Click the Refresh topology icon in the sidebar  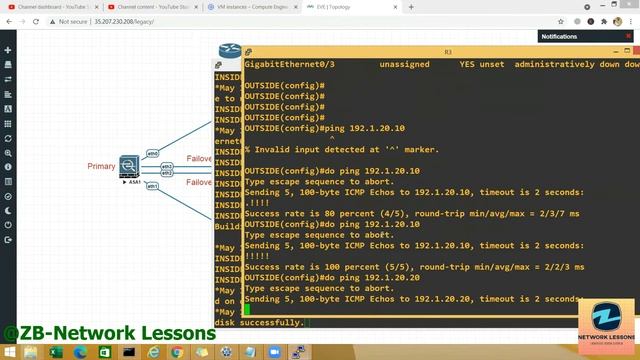click(x=8, y=138)
